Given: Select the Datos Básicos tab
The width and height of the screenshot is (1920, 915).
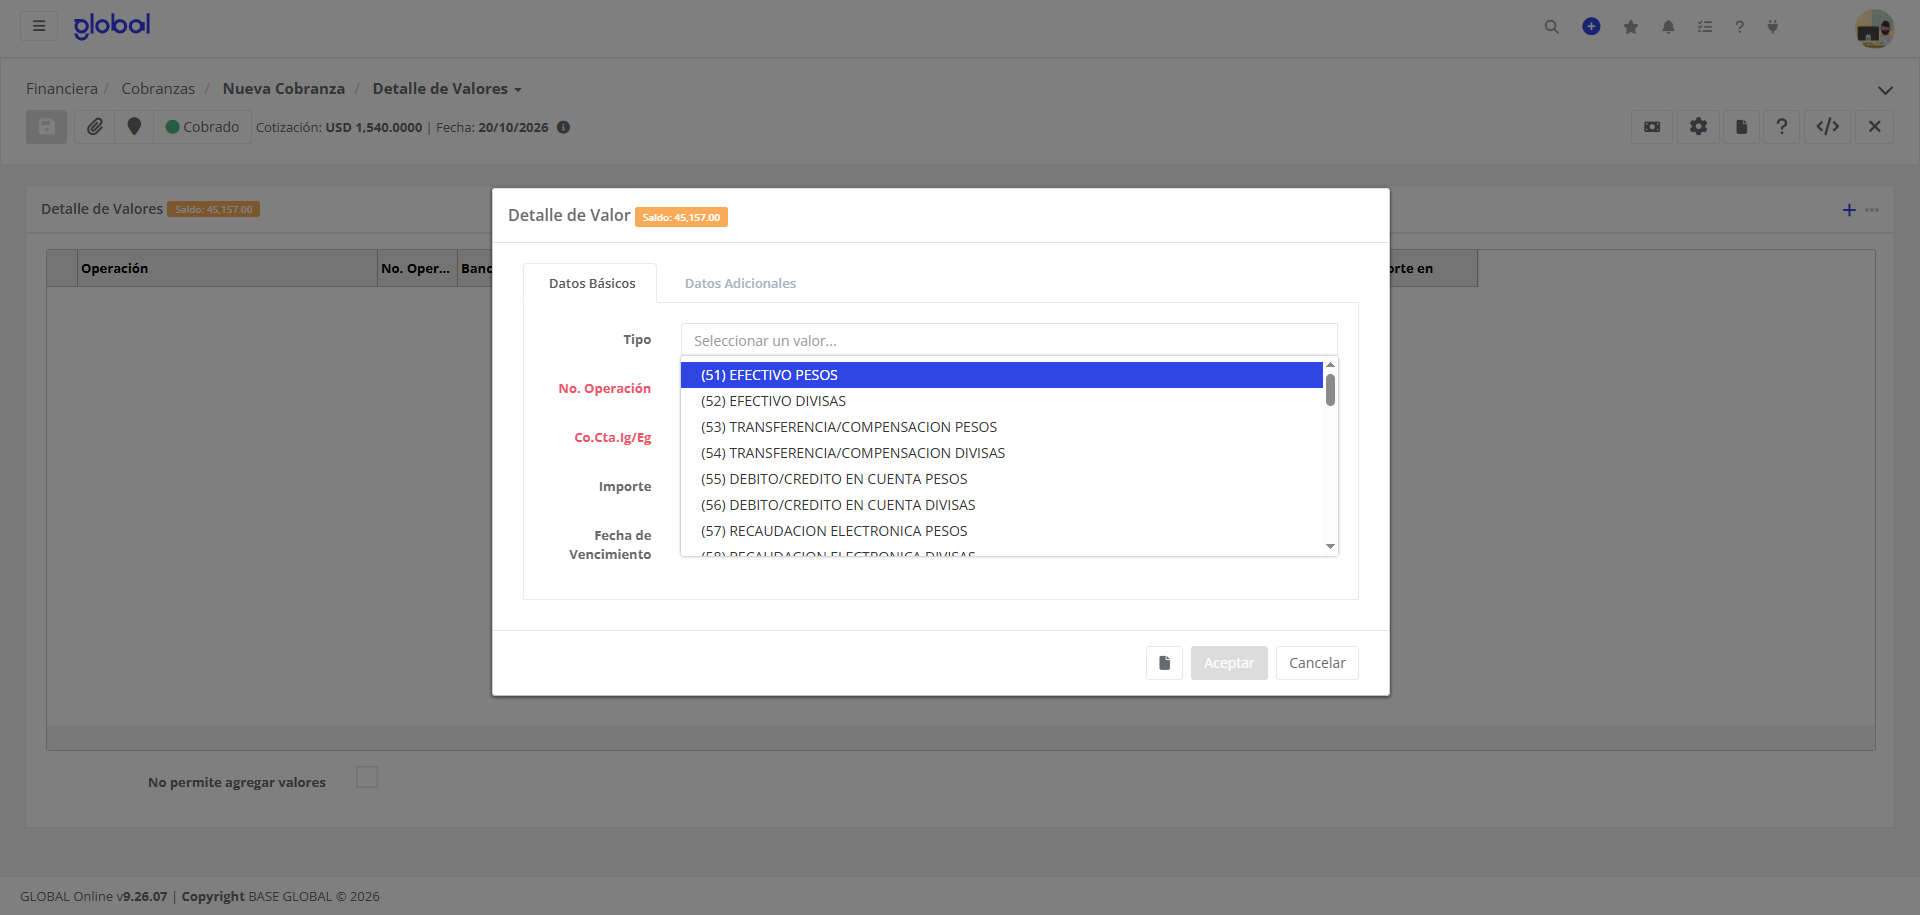Looking at the screenshot, I should (x=591, y=283).
